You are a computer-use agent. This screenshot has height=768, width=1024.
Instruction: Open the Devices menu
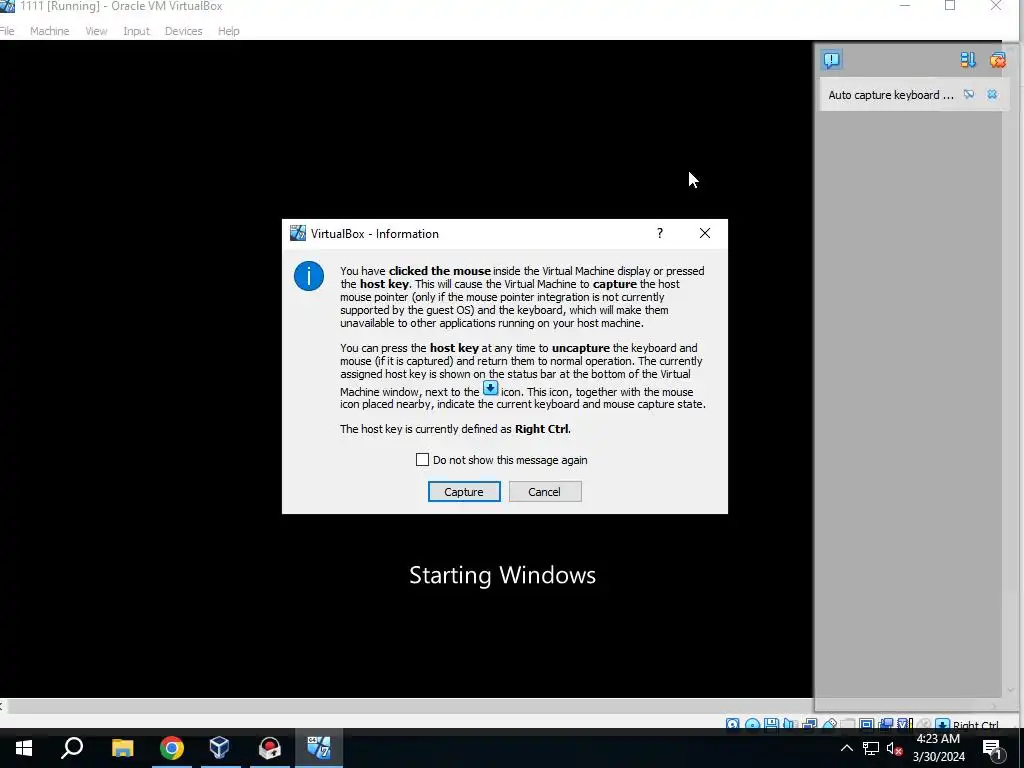point(184,31)
